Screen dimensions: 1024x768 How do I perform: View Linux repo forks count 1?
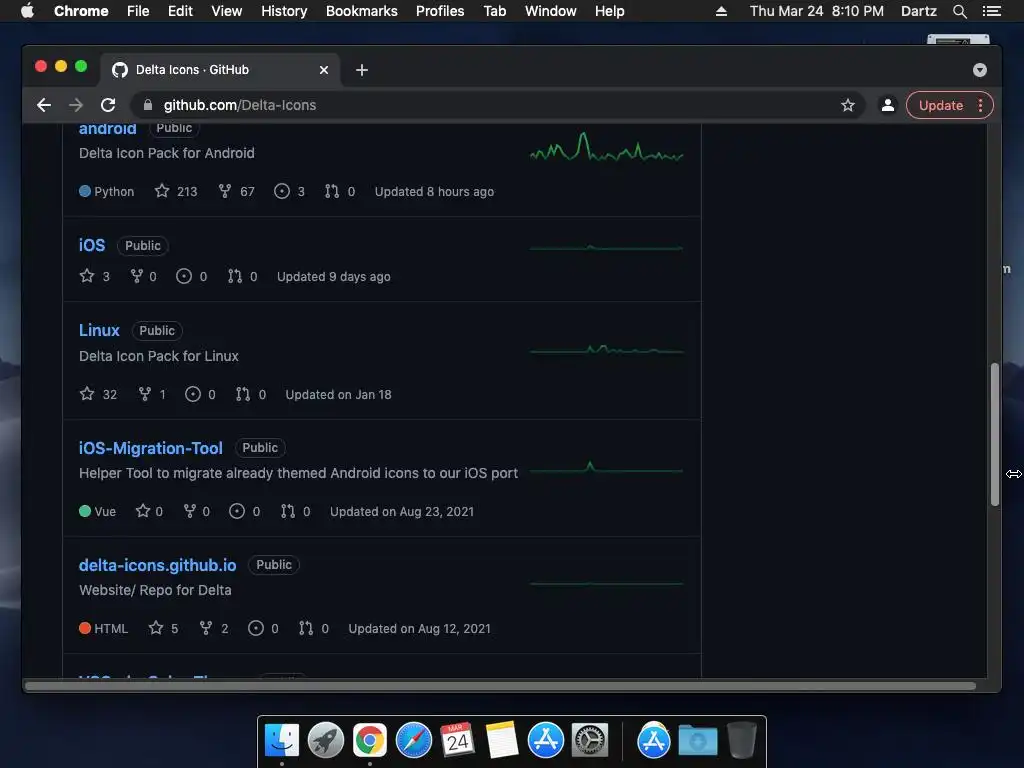[x=152, y=394]
